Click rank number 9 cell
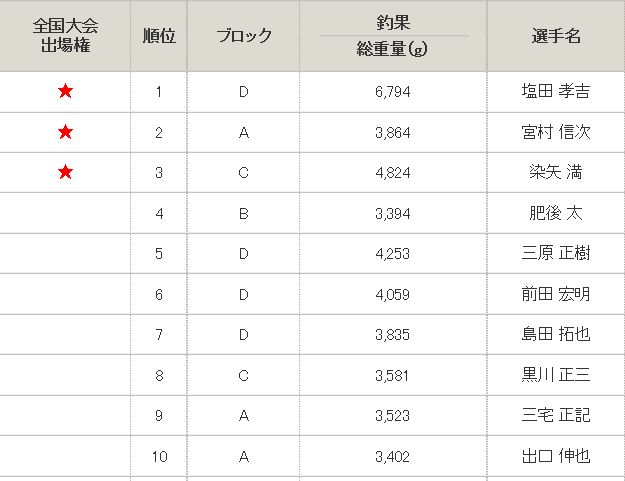 [x=159, y=416]
